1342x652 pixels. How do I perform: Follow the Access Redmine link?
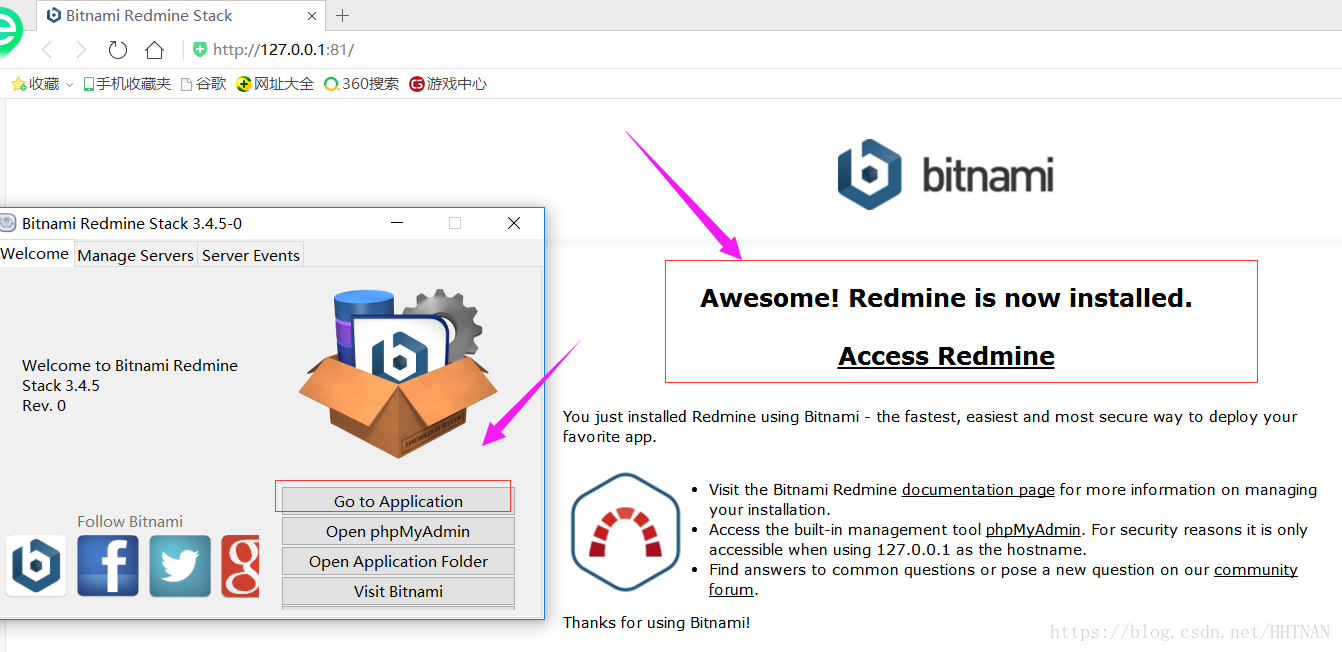point(946,356)
